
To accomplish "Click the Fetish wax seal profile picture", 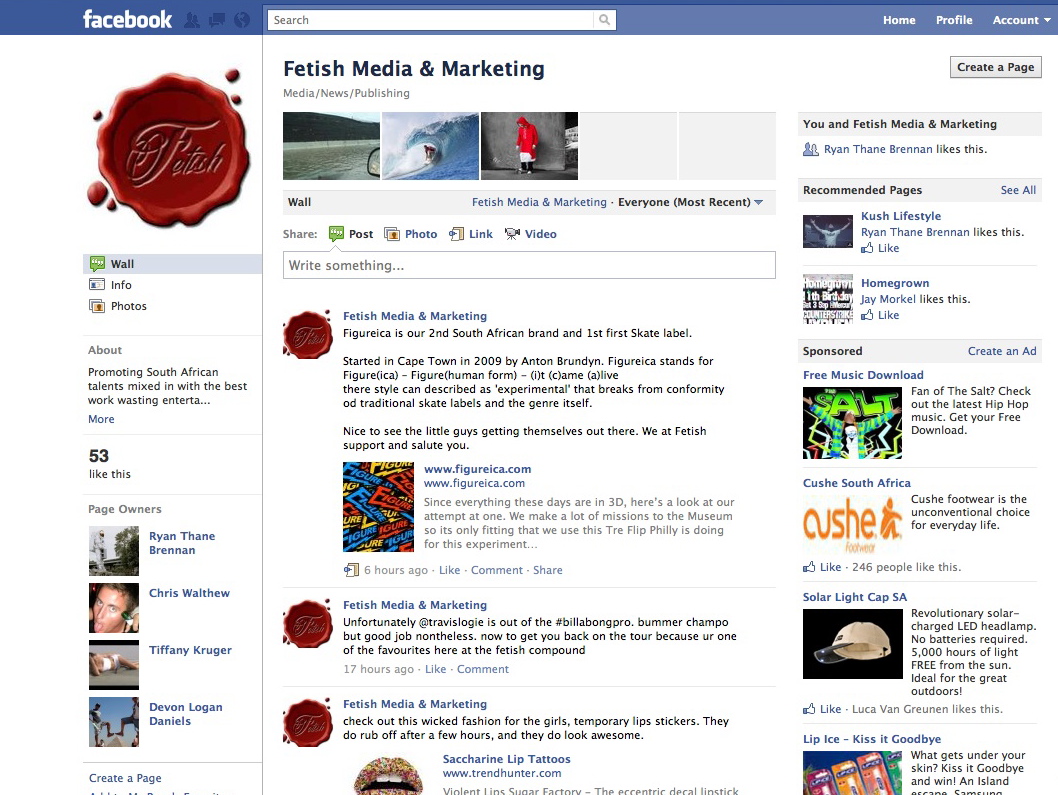I will pos(168,148).
